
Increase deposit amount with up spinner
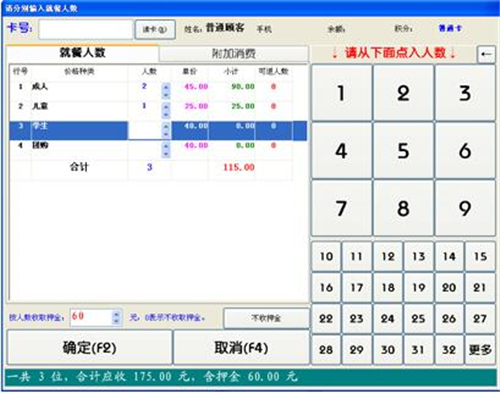coord(116,314)
